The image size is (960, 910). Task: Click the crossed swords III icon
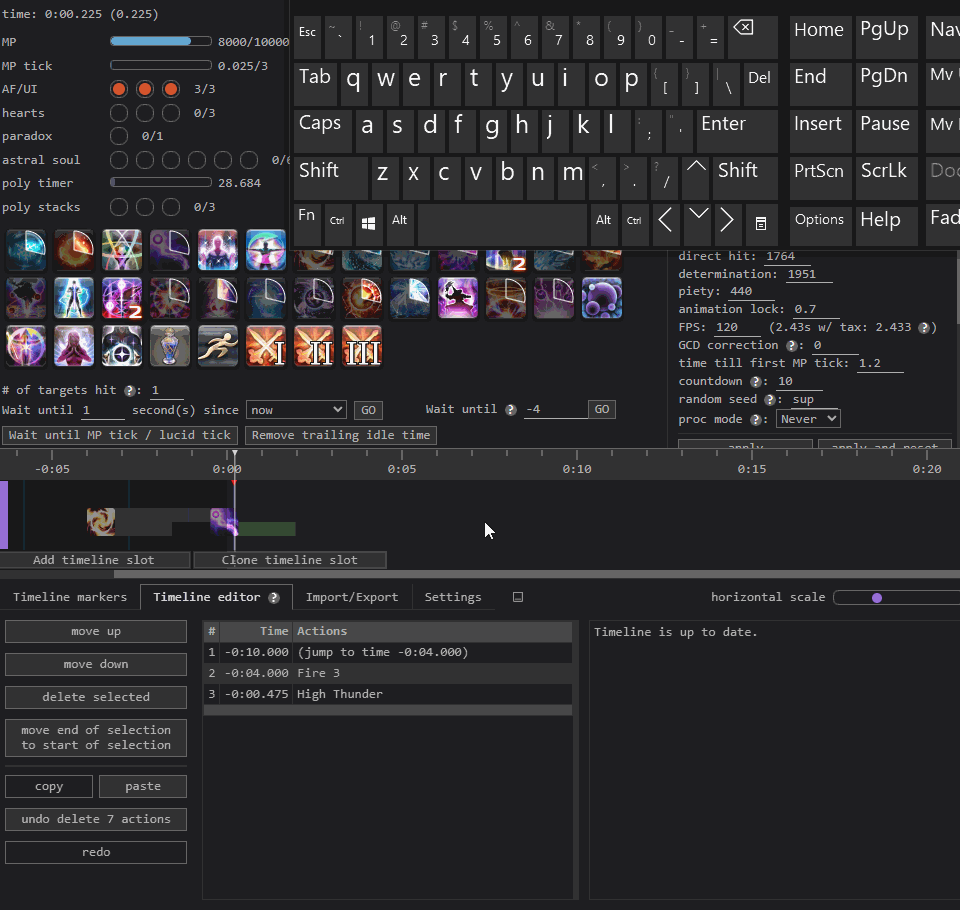coord(362,346)
